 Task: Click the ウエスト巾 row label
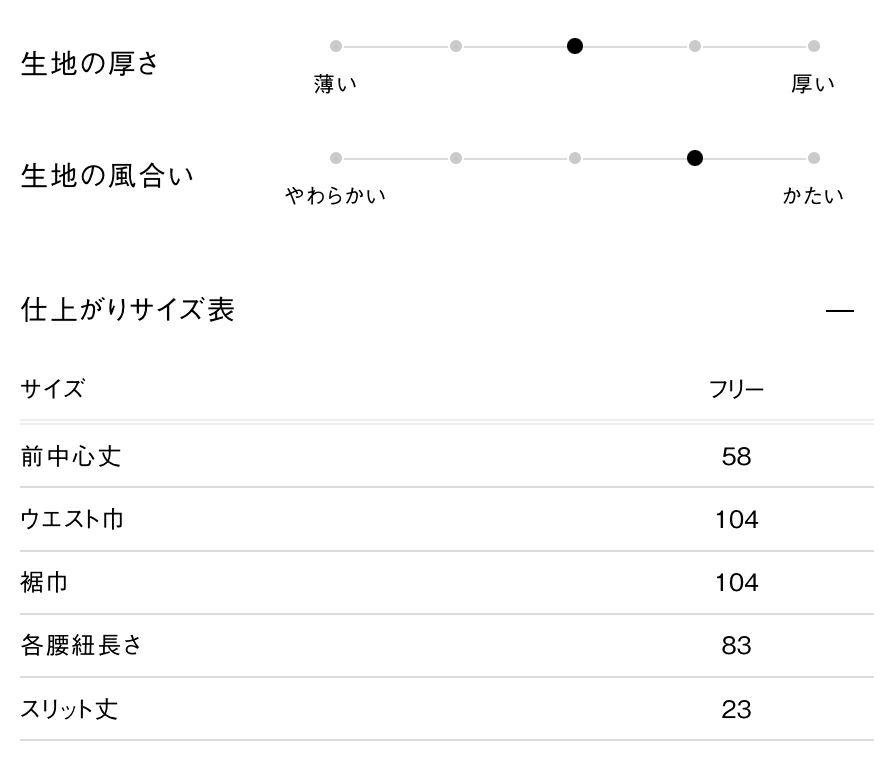coord(72,520)
